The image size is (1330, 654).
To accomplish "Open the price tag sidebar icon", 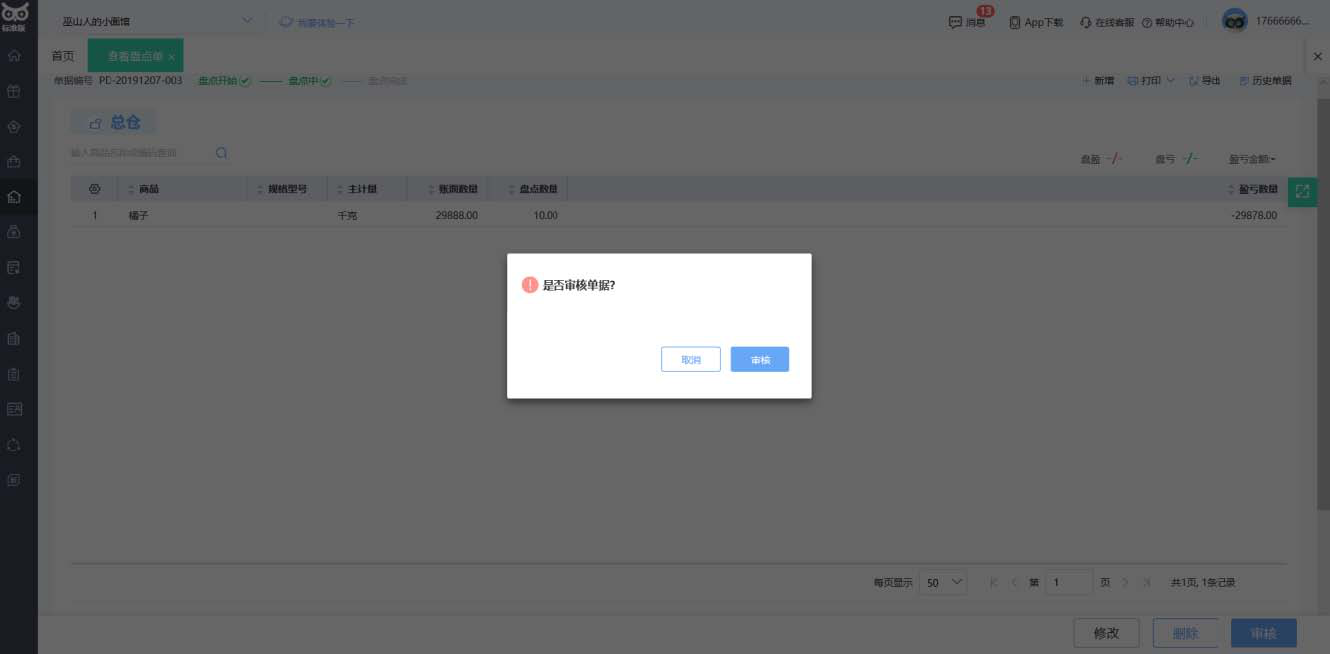I will coord(14,126).
